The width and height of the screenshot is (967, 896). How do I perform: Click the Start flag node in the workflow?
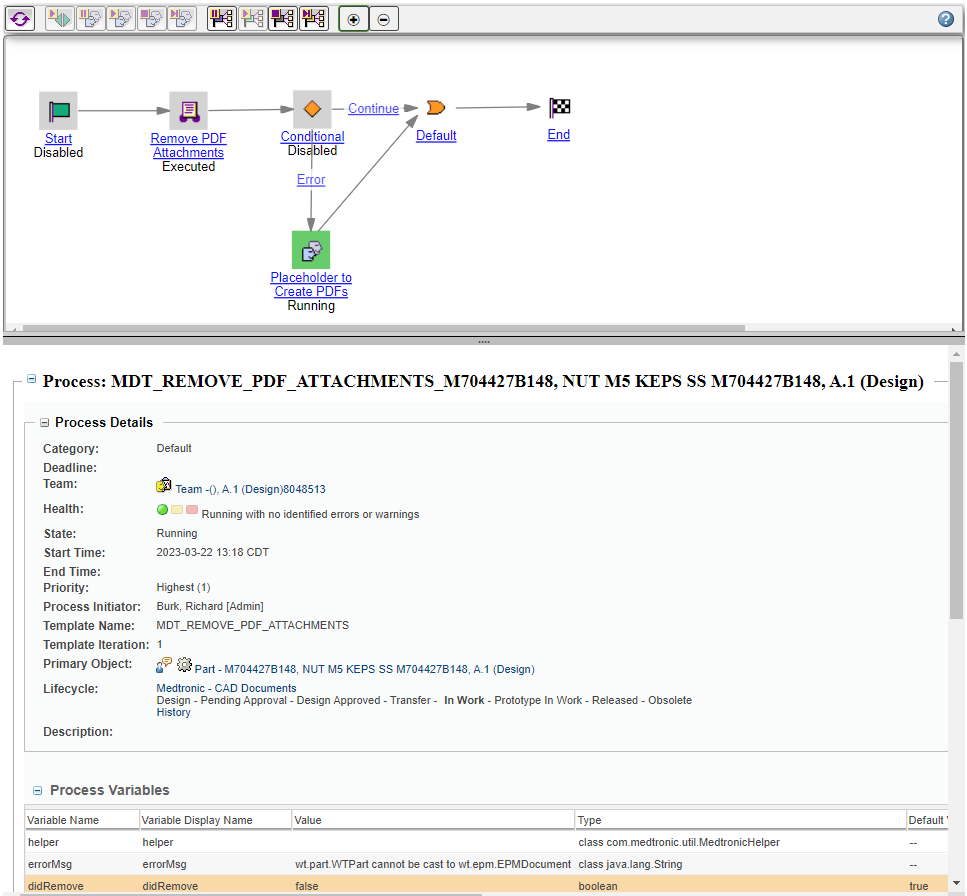[x=58, y=109]
